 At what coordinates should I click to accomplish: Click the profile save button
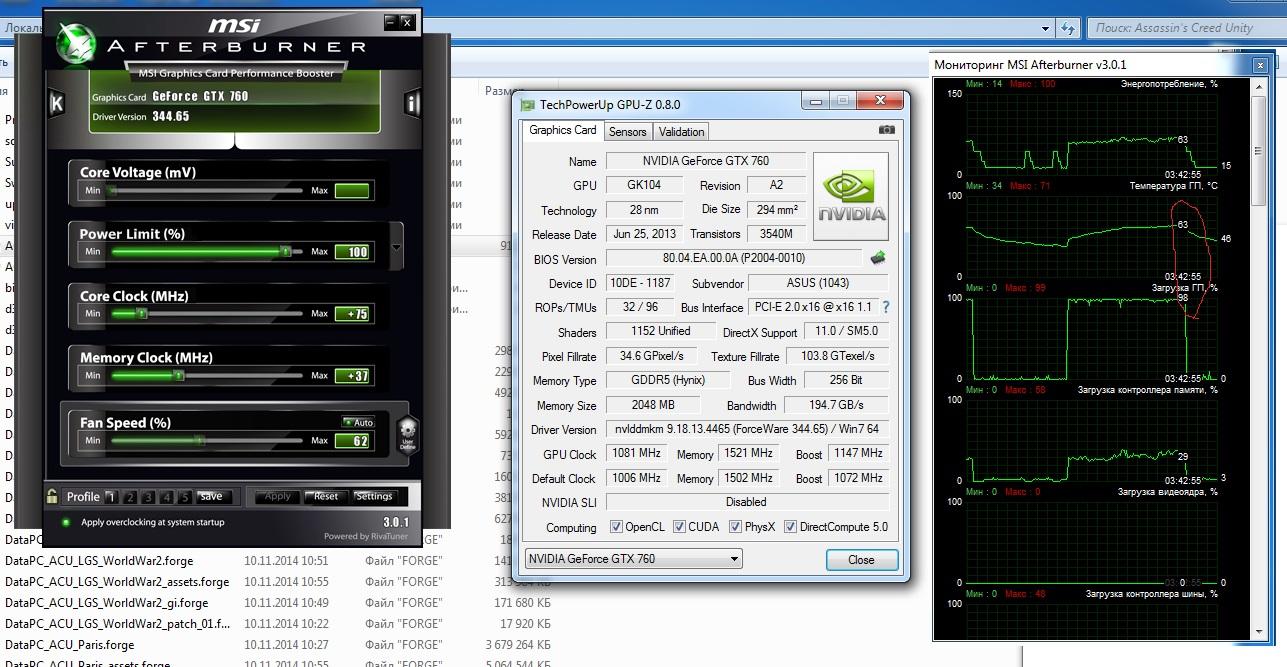pyautogui.click(x=211, y=496)
